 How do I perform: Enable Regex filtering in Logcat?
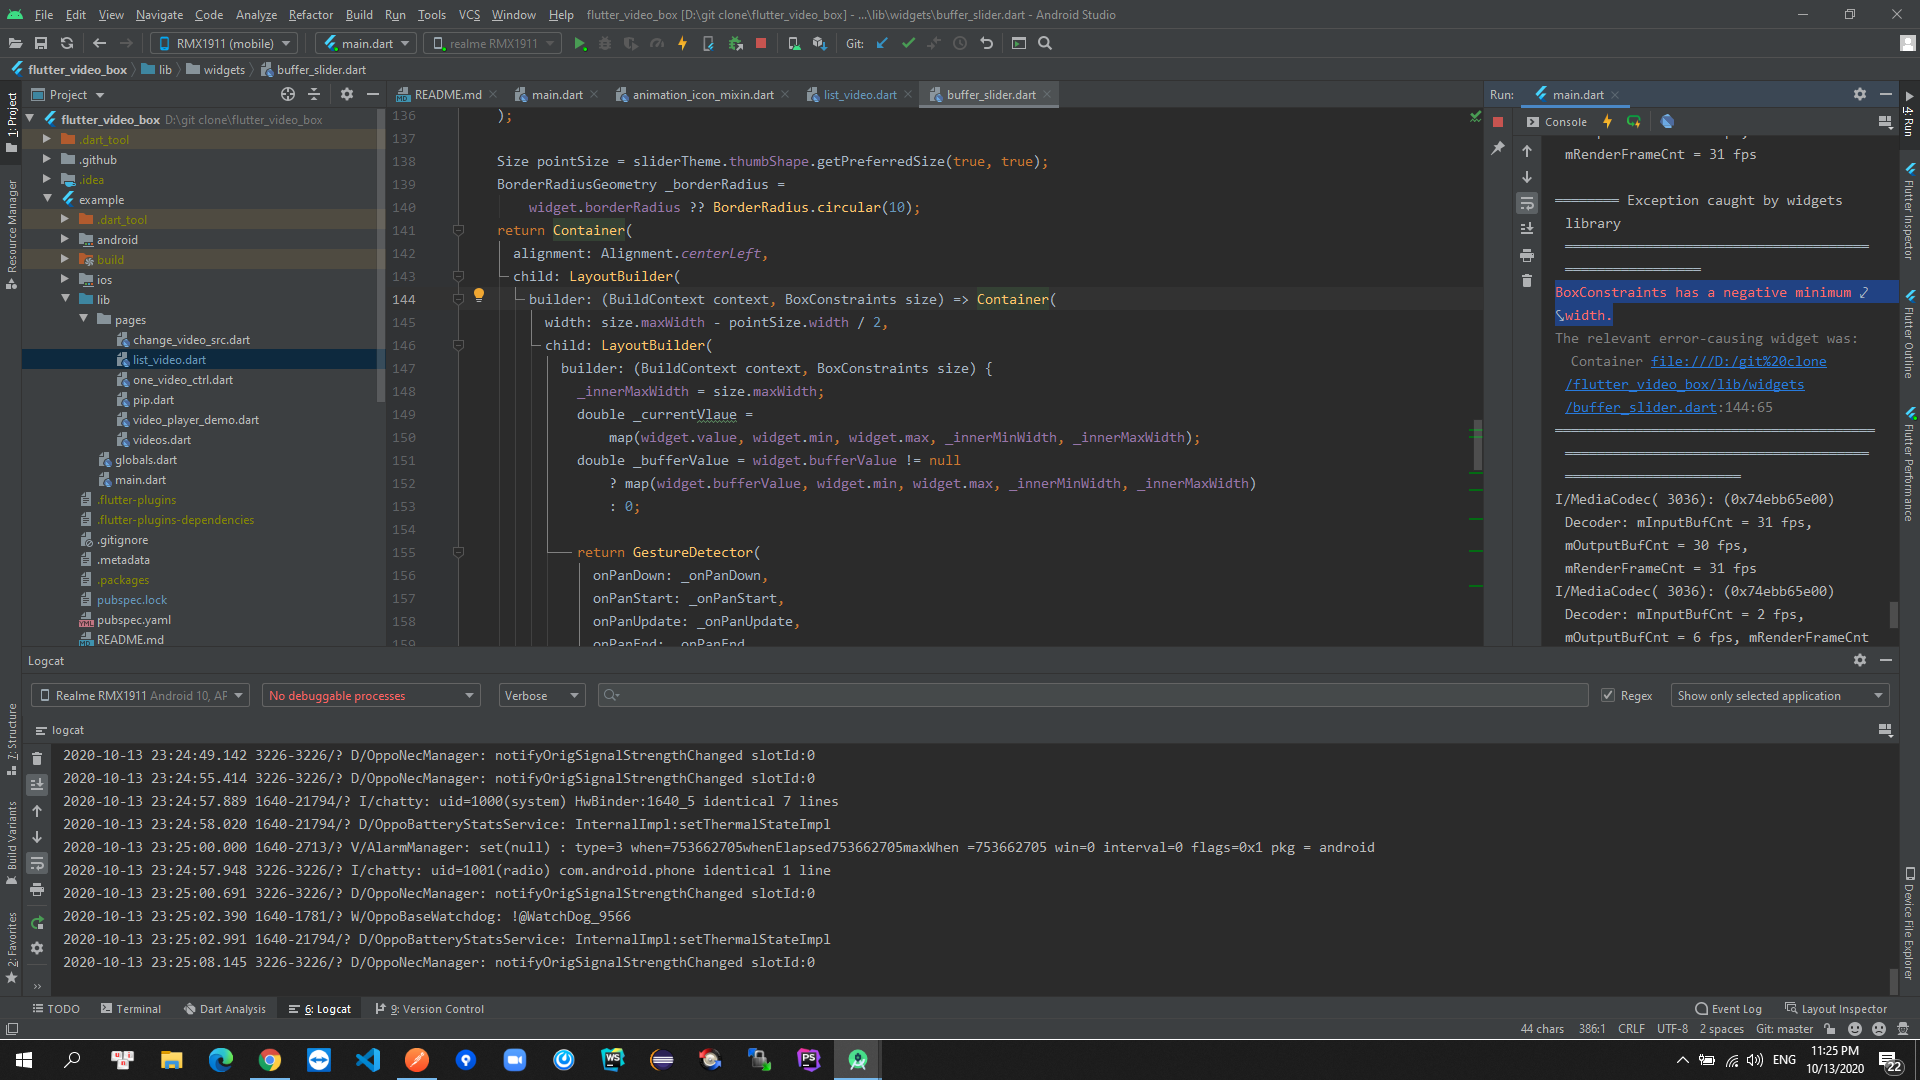click(x=1608, y=695)
